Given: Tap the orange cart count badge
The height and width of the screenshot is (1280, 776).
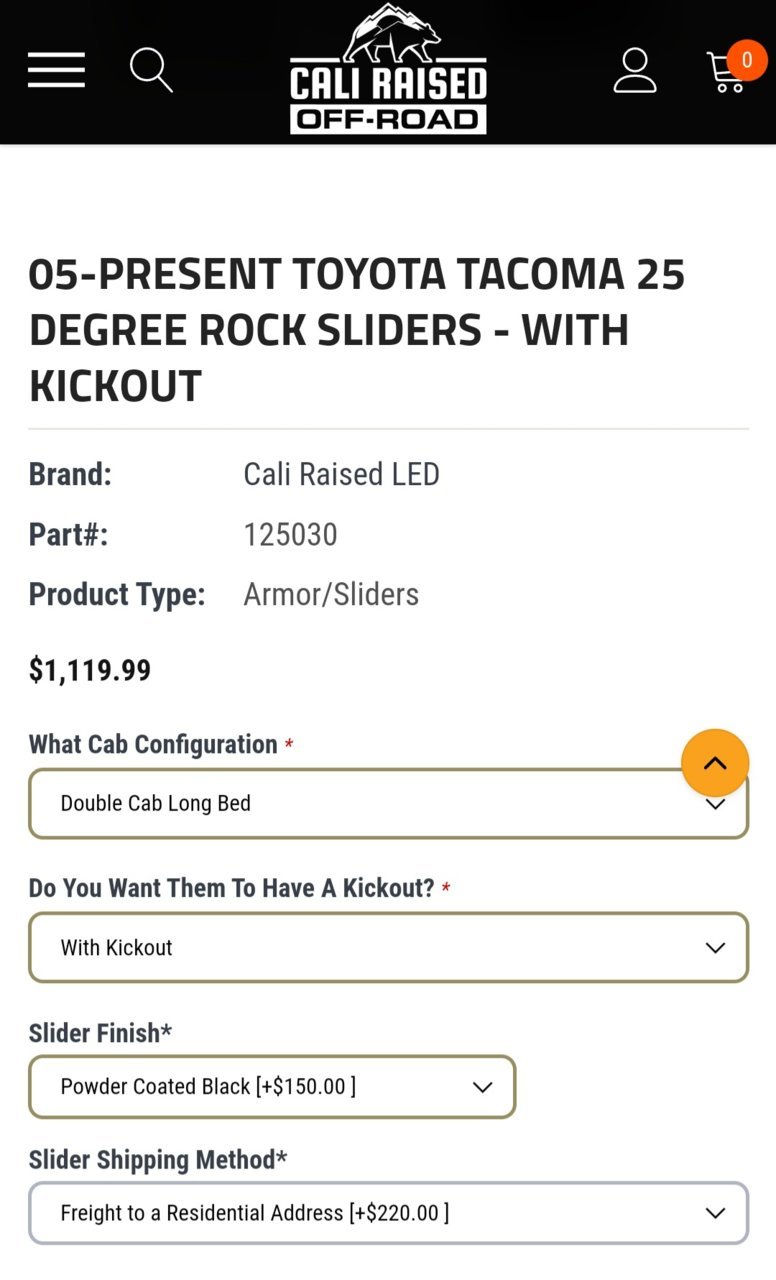Looking at the screenshot, I should tap(746, 60).
